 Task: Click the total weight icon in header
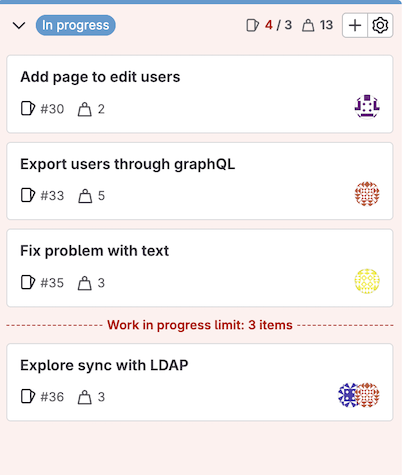[308, 25]
